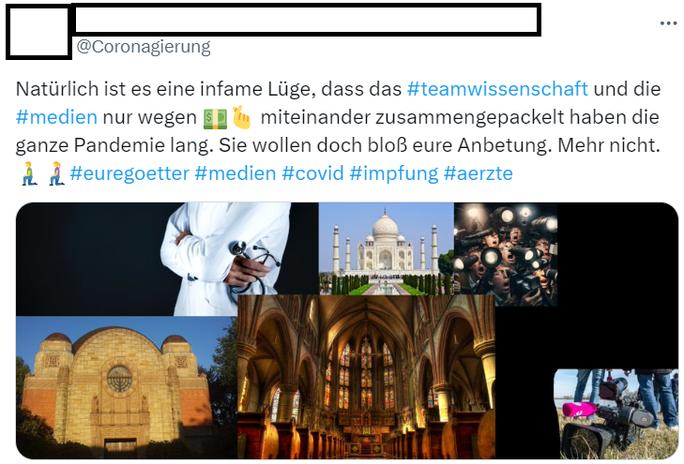Click the first kneeling person emoji
This screenshot has width=684, height=464.
pyautogui.click(x=28, y=173)
